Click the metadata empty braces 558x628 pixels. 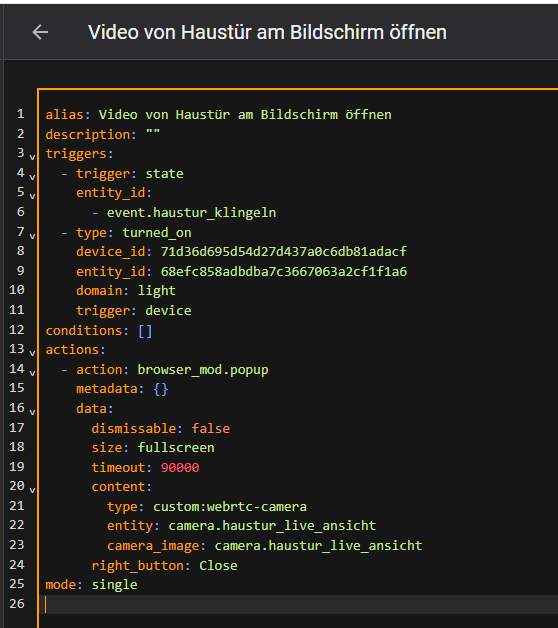click(x=161, y=388)
